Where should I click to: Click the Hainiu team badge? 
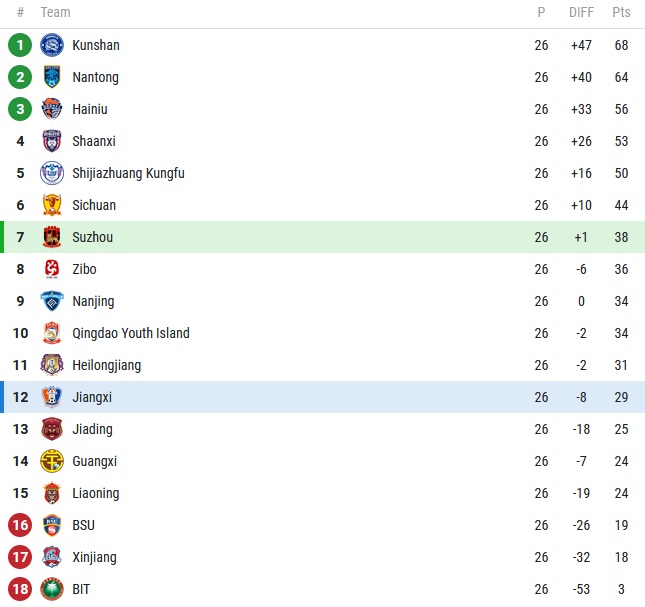click(x=52, y=109)
